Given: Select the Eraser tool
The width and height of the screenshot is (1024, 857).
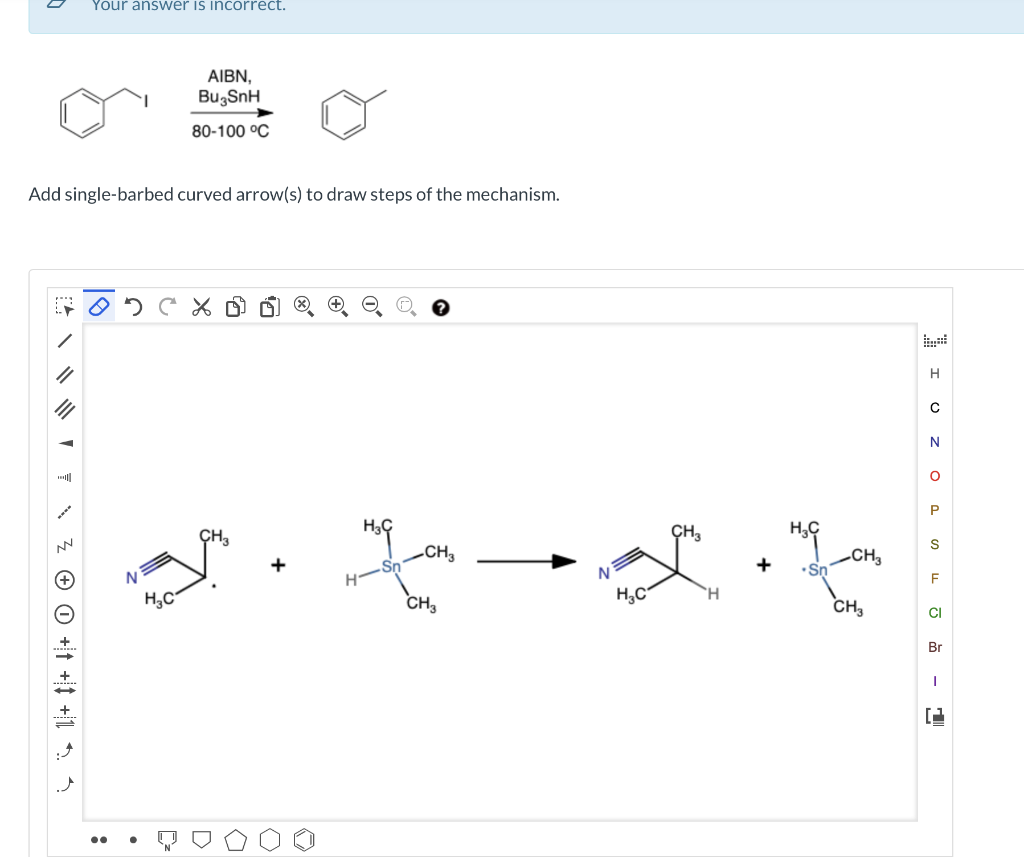Looking at the screenshot, I should pyautogui.click(x=98, y=306).
